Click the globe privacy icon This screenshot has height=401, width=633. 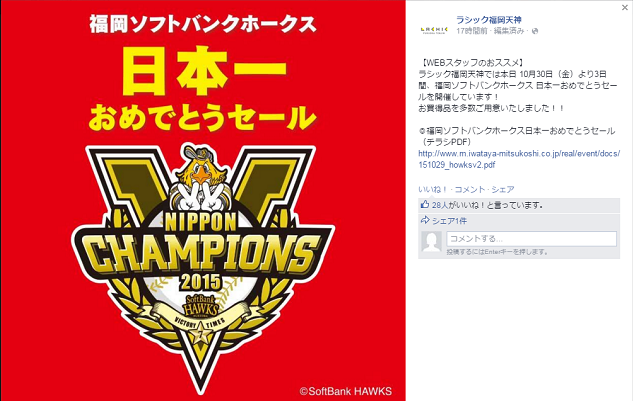(535, 31)
